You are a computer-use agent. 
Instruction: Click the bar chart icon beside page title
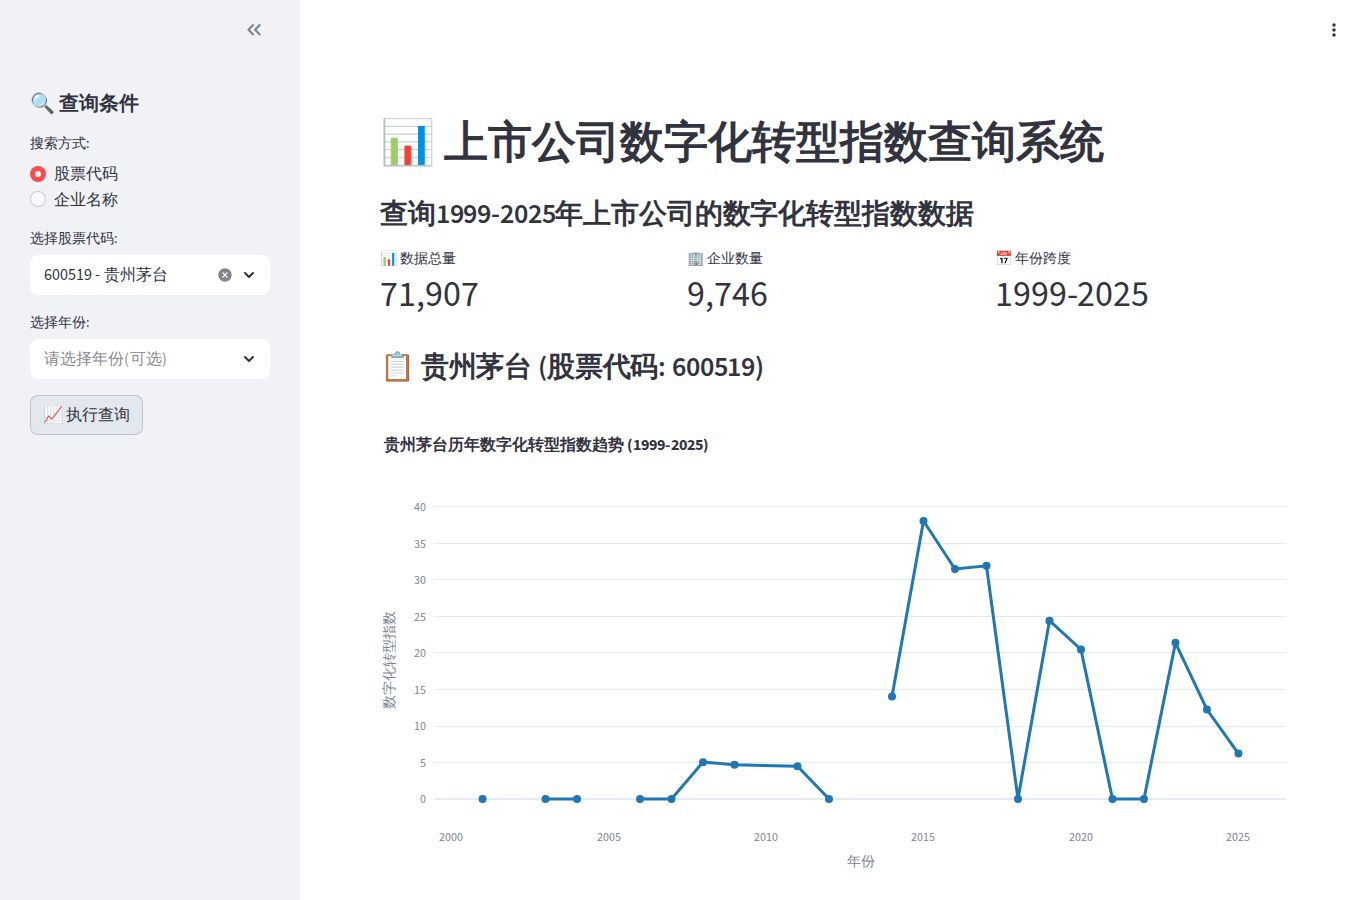(407, 142)
